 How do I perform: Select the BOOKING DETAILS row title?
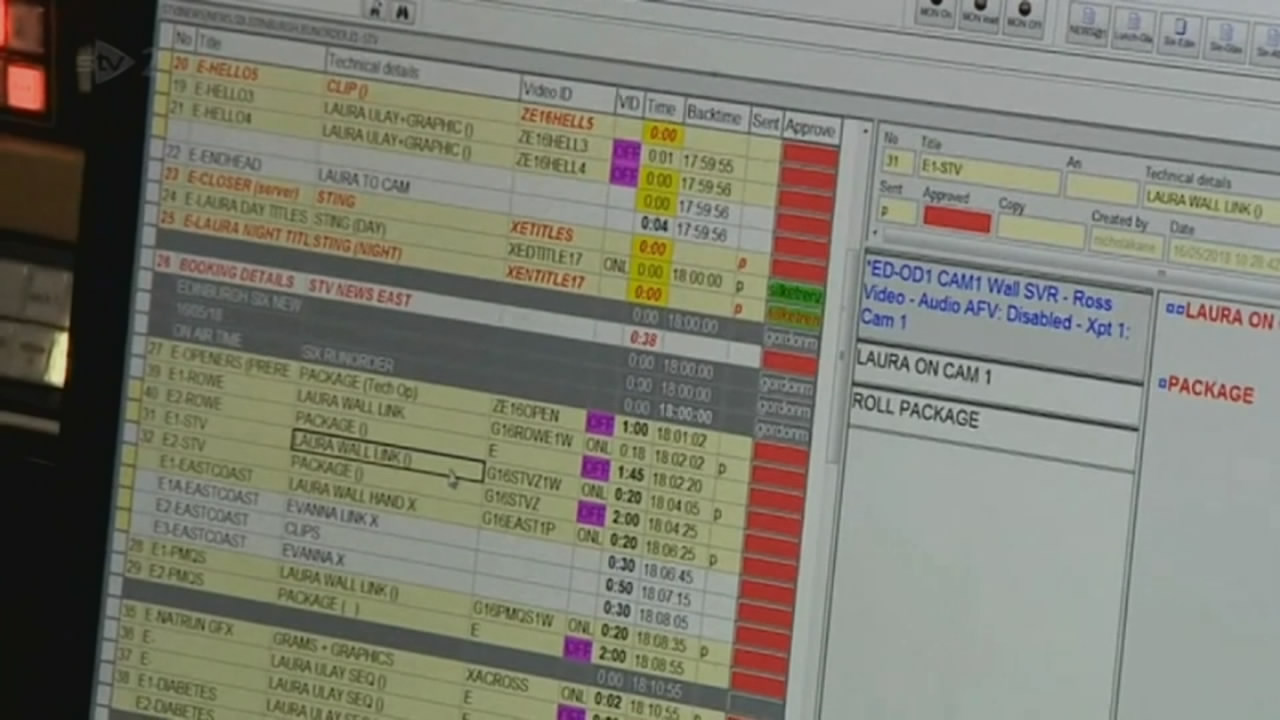238,274
